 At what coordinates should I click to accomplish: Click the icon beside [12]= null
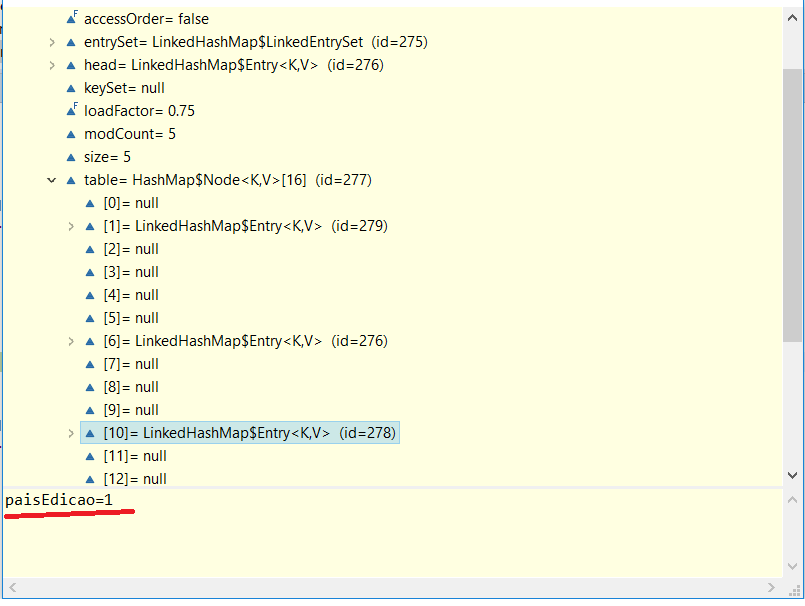click(90, 480)
